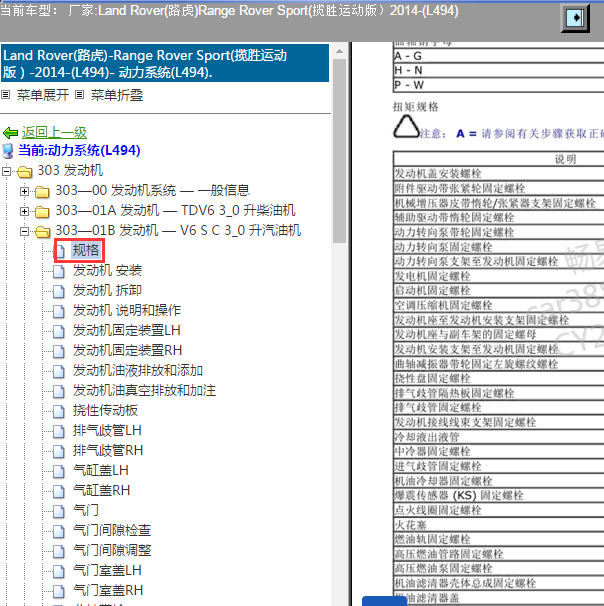Open 发动机 拆卸 document
Screen dimensions: 604x606
pyautogui.click(x=107, y=290)
